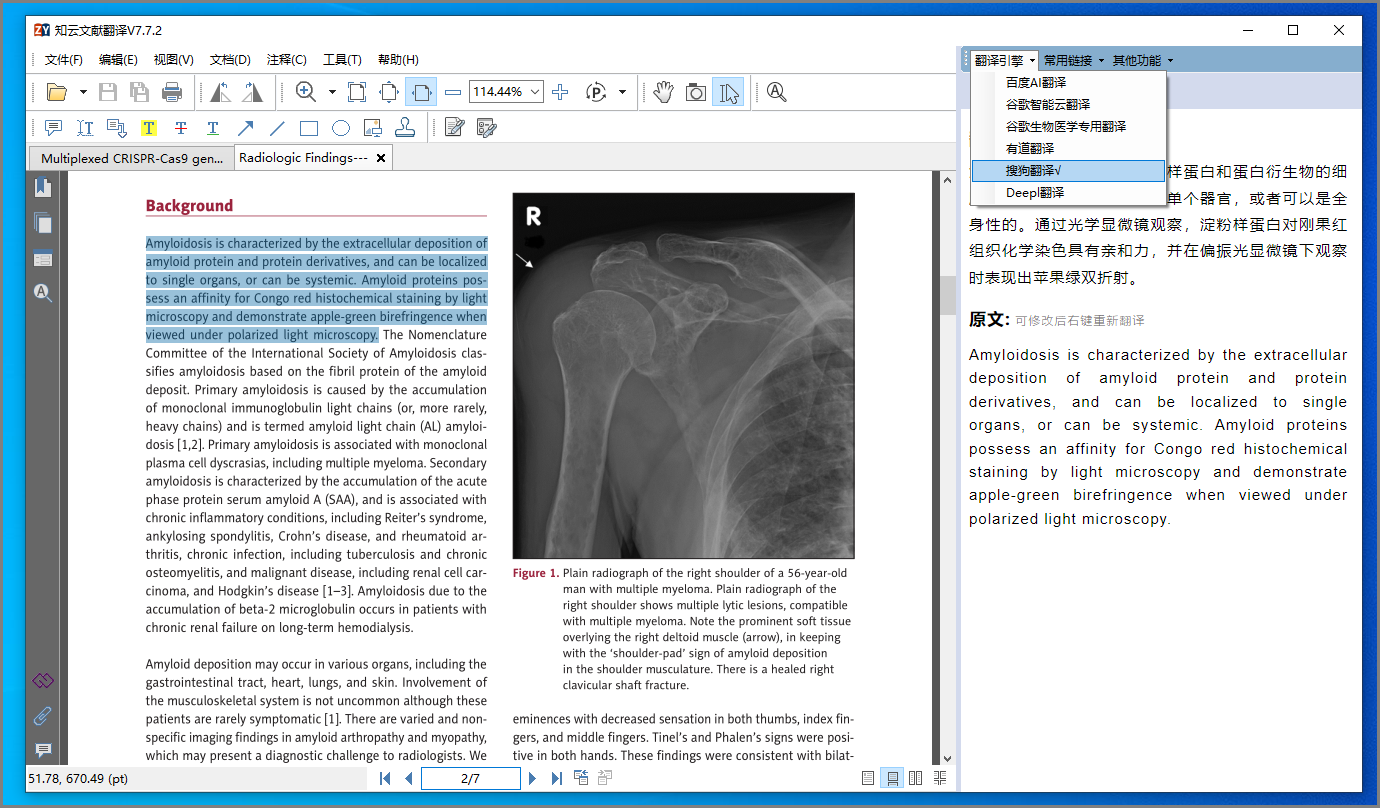1380x808 pixels.
Task: Rotate the page counterclockwise
Action: pos(221,92)
